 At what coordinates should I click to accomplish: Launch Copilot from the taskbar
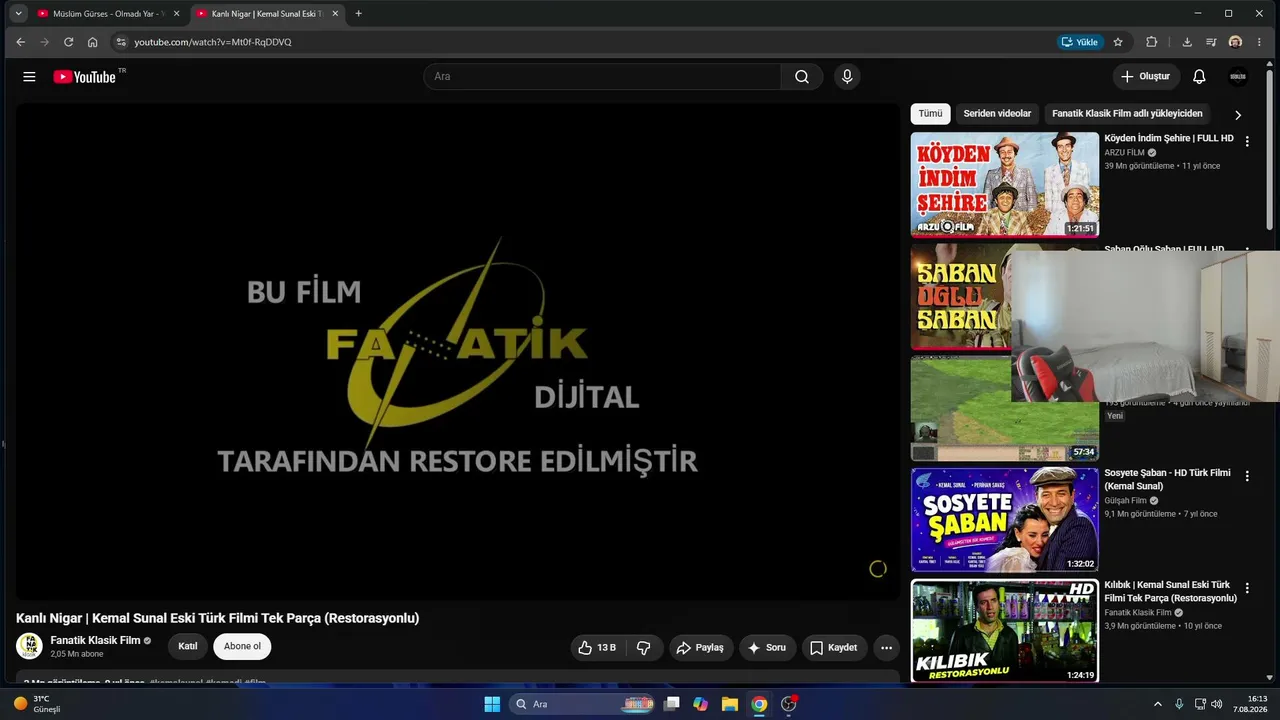pyautogui.click(x=701, y=704)
